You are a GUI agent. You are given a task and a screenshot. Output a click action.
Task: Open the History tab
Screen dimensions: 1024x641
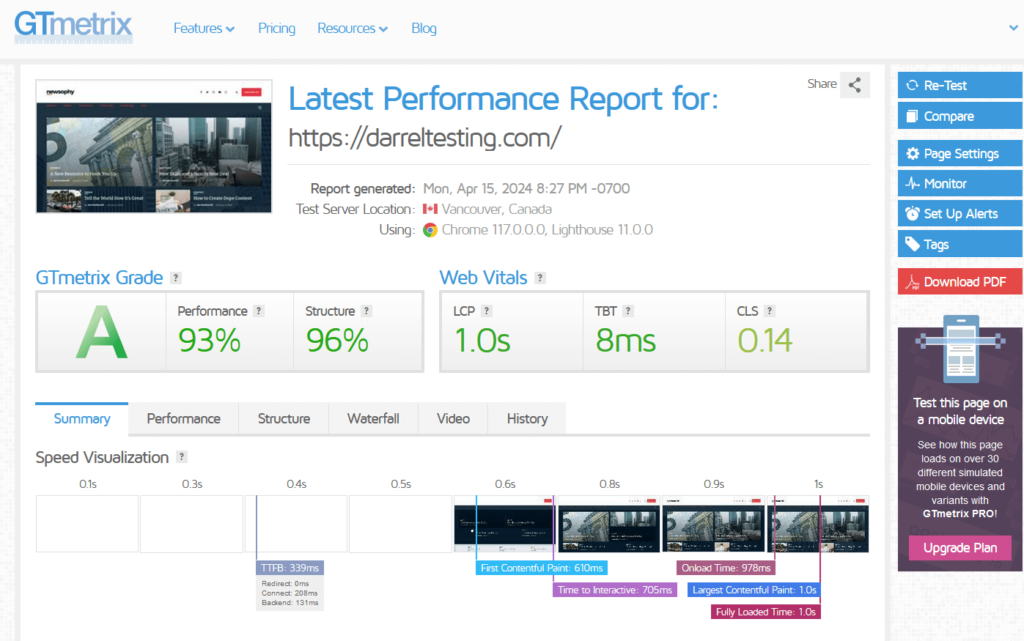click(x=527, y=418)
